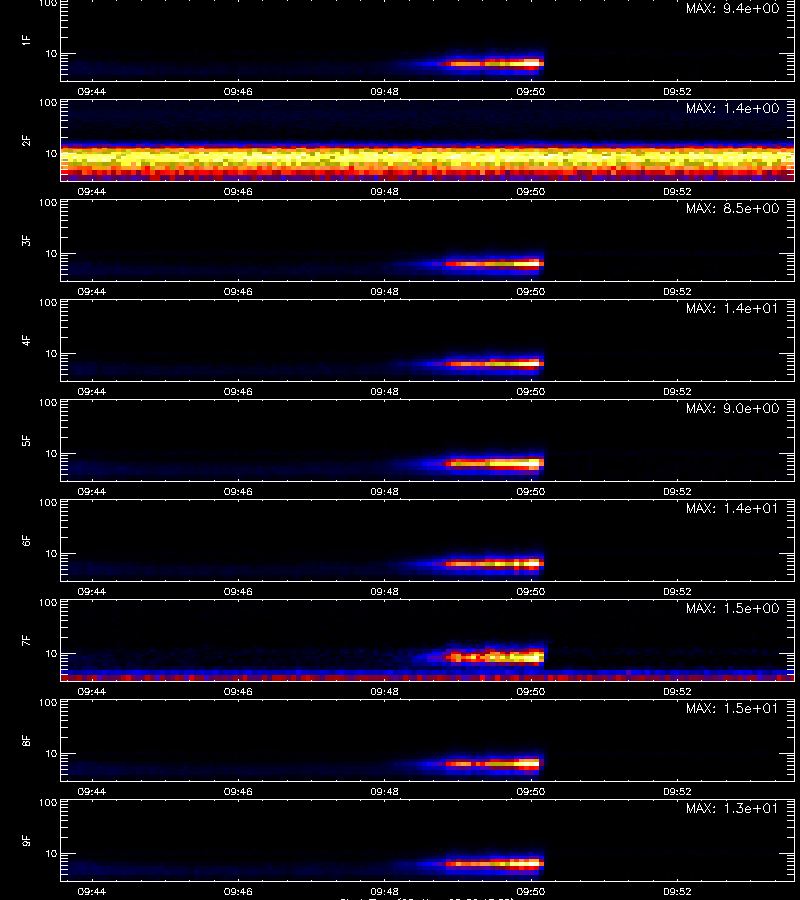Click the 10 y-axis label of panel 1F
The height and width of the screenshot is (900, 800).
pyautogui.click(x=51, y=53)
